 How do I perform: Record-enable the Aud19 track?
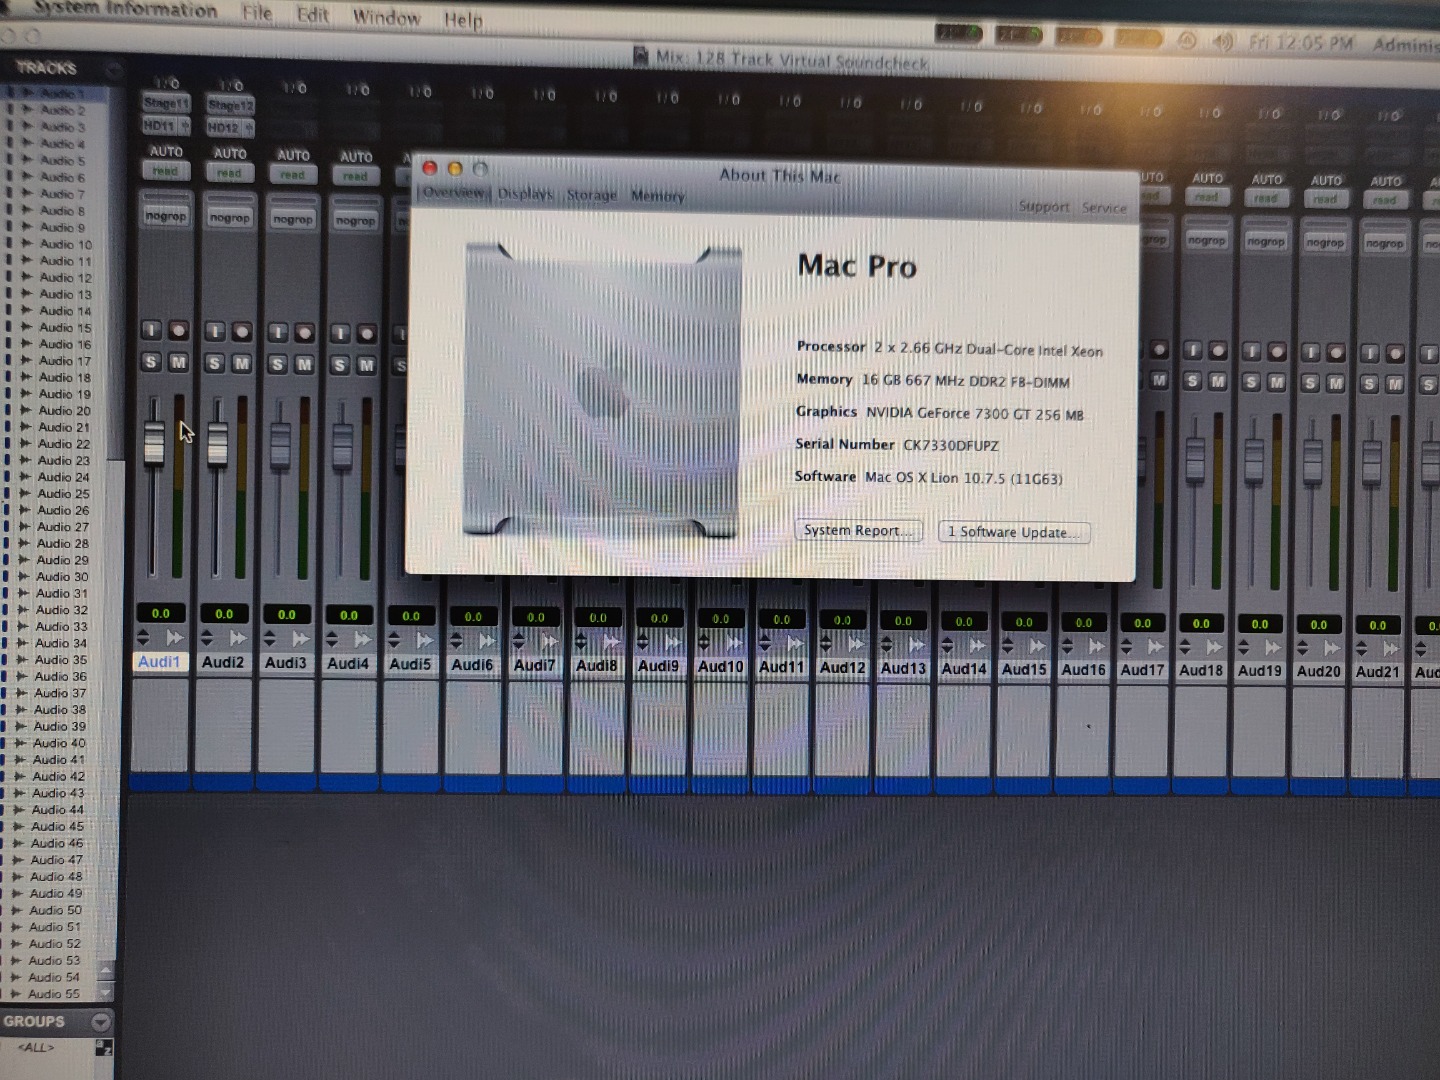coord(1277,352)
